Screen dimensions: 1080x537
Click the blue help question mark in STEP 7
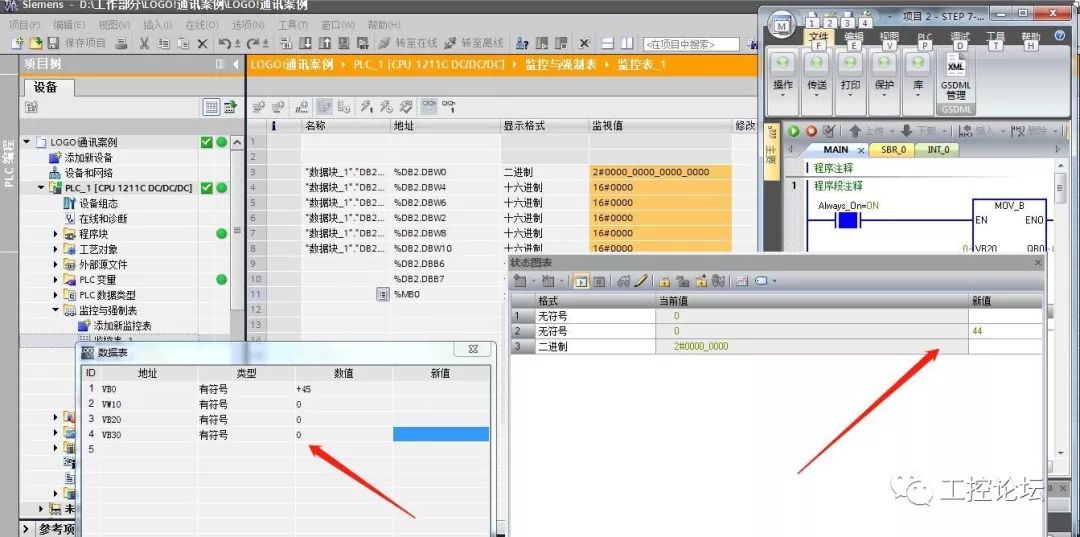(1060, 35)
